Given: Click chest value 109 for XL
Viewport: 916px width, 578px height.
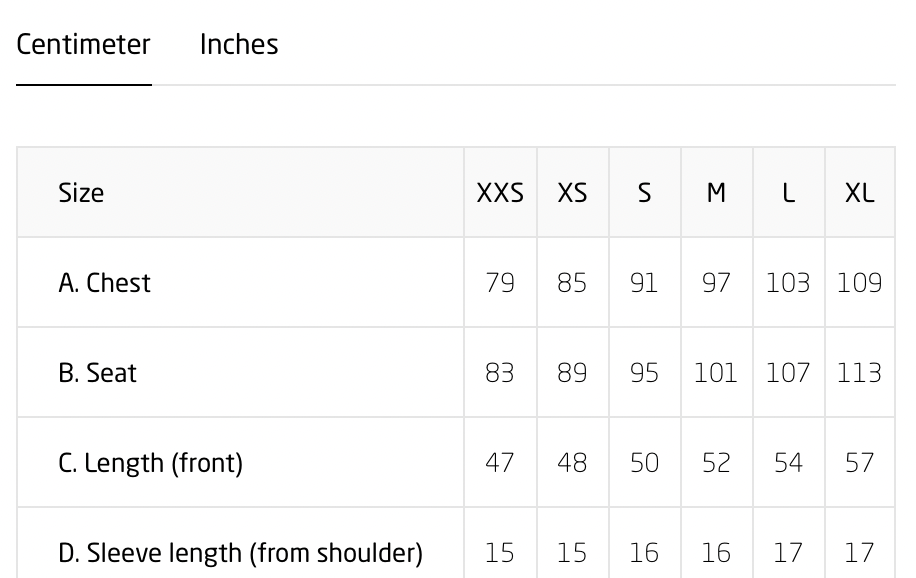Looking at the screenshot, I should coord(859,283).
